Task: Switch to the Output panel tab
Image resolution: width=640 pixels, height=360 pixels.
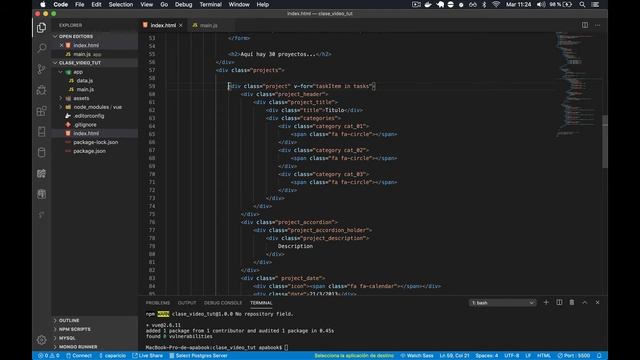Action: 187,303
